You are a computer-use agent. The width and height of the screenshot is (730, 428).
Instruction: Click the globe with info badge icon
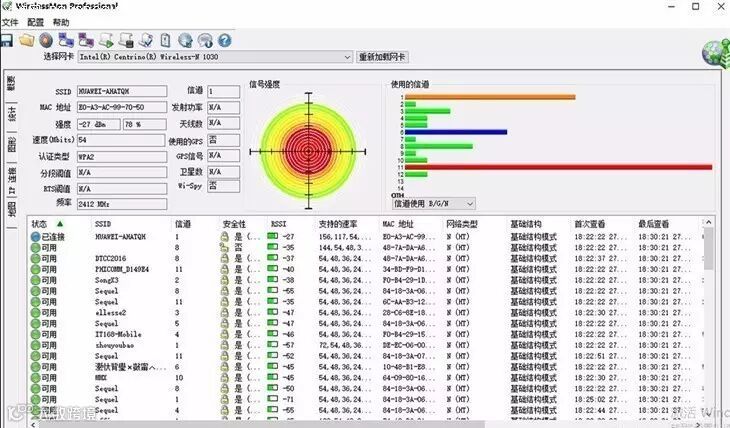tap(205, 41)
